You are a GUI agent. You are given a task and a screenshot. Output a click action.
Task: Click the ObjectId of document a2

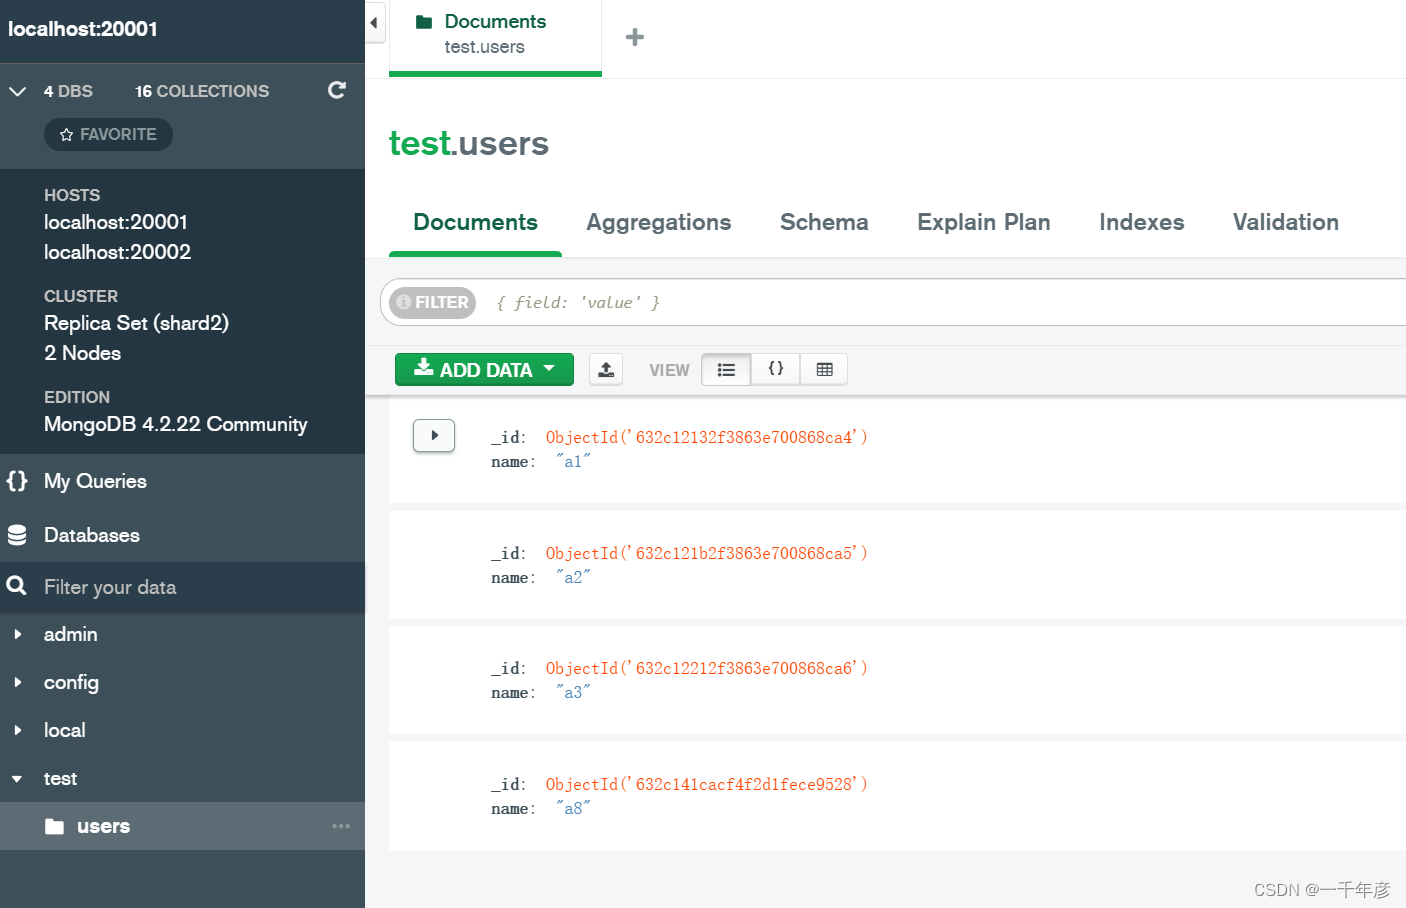point(706,553)
